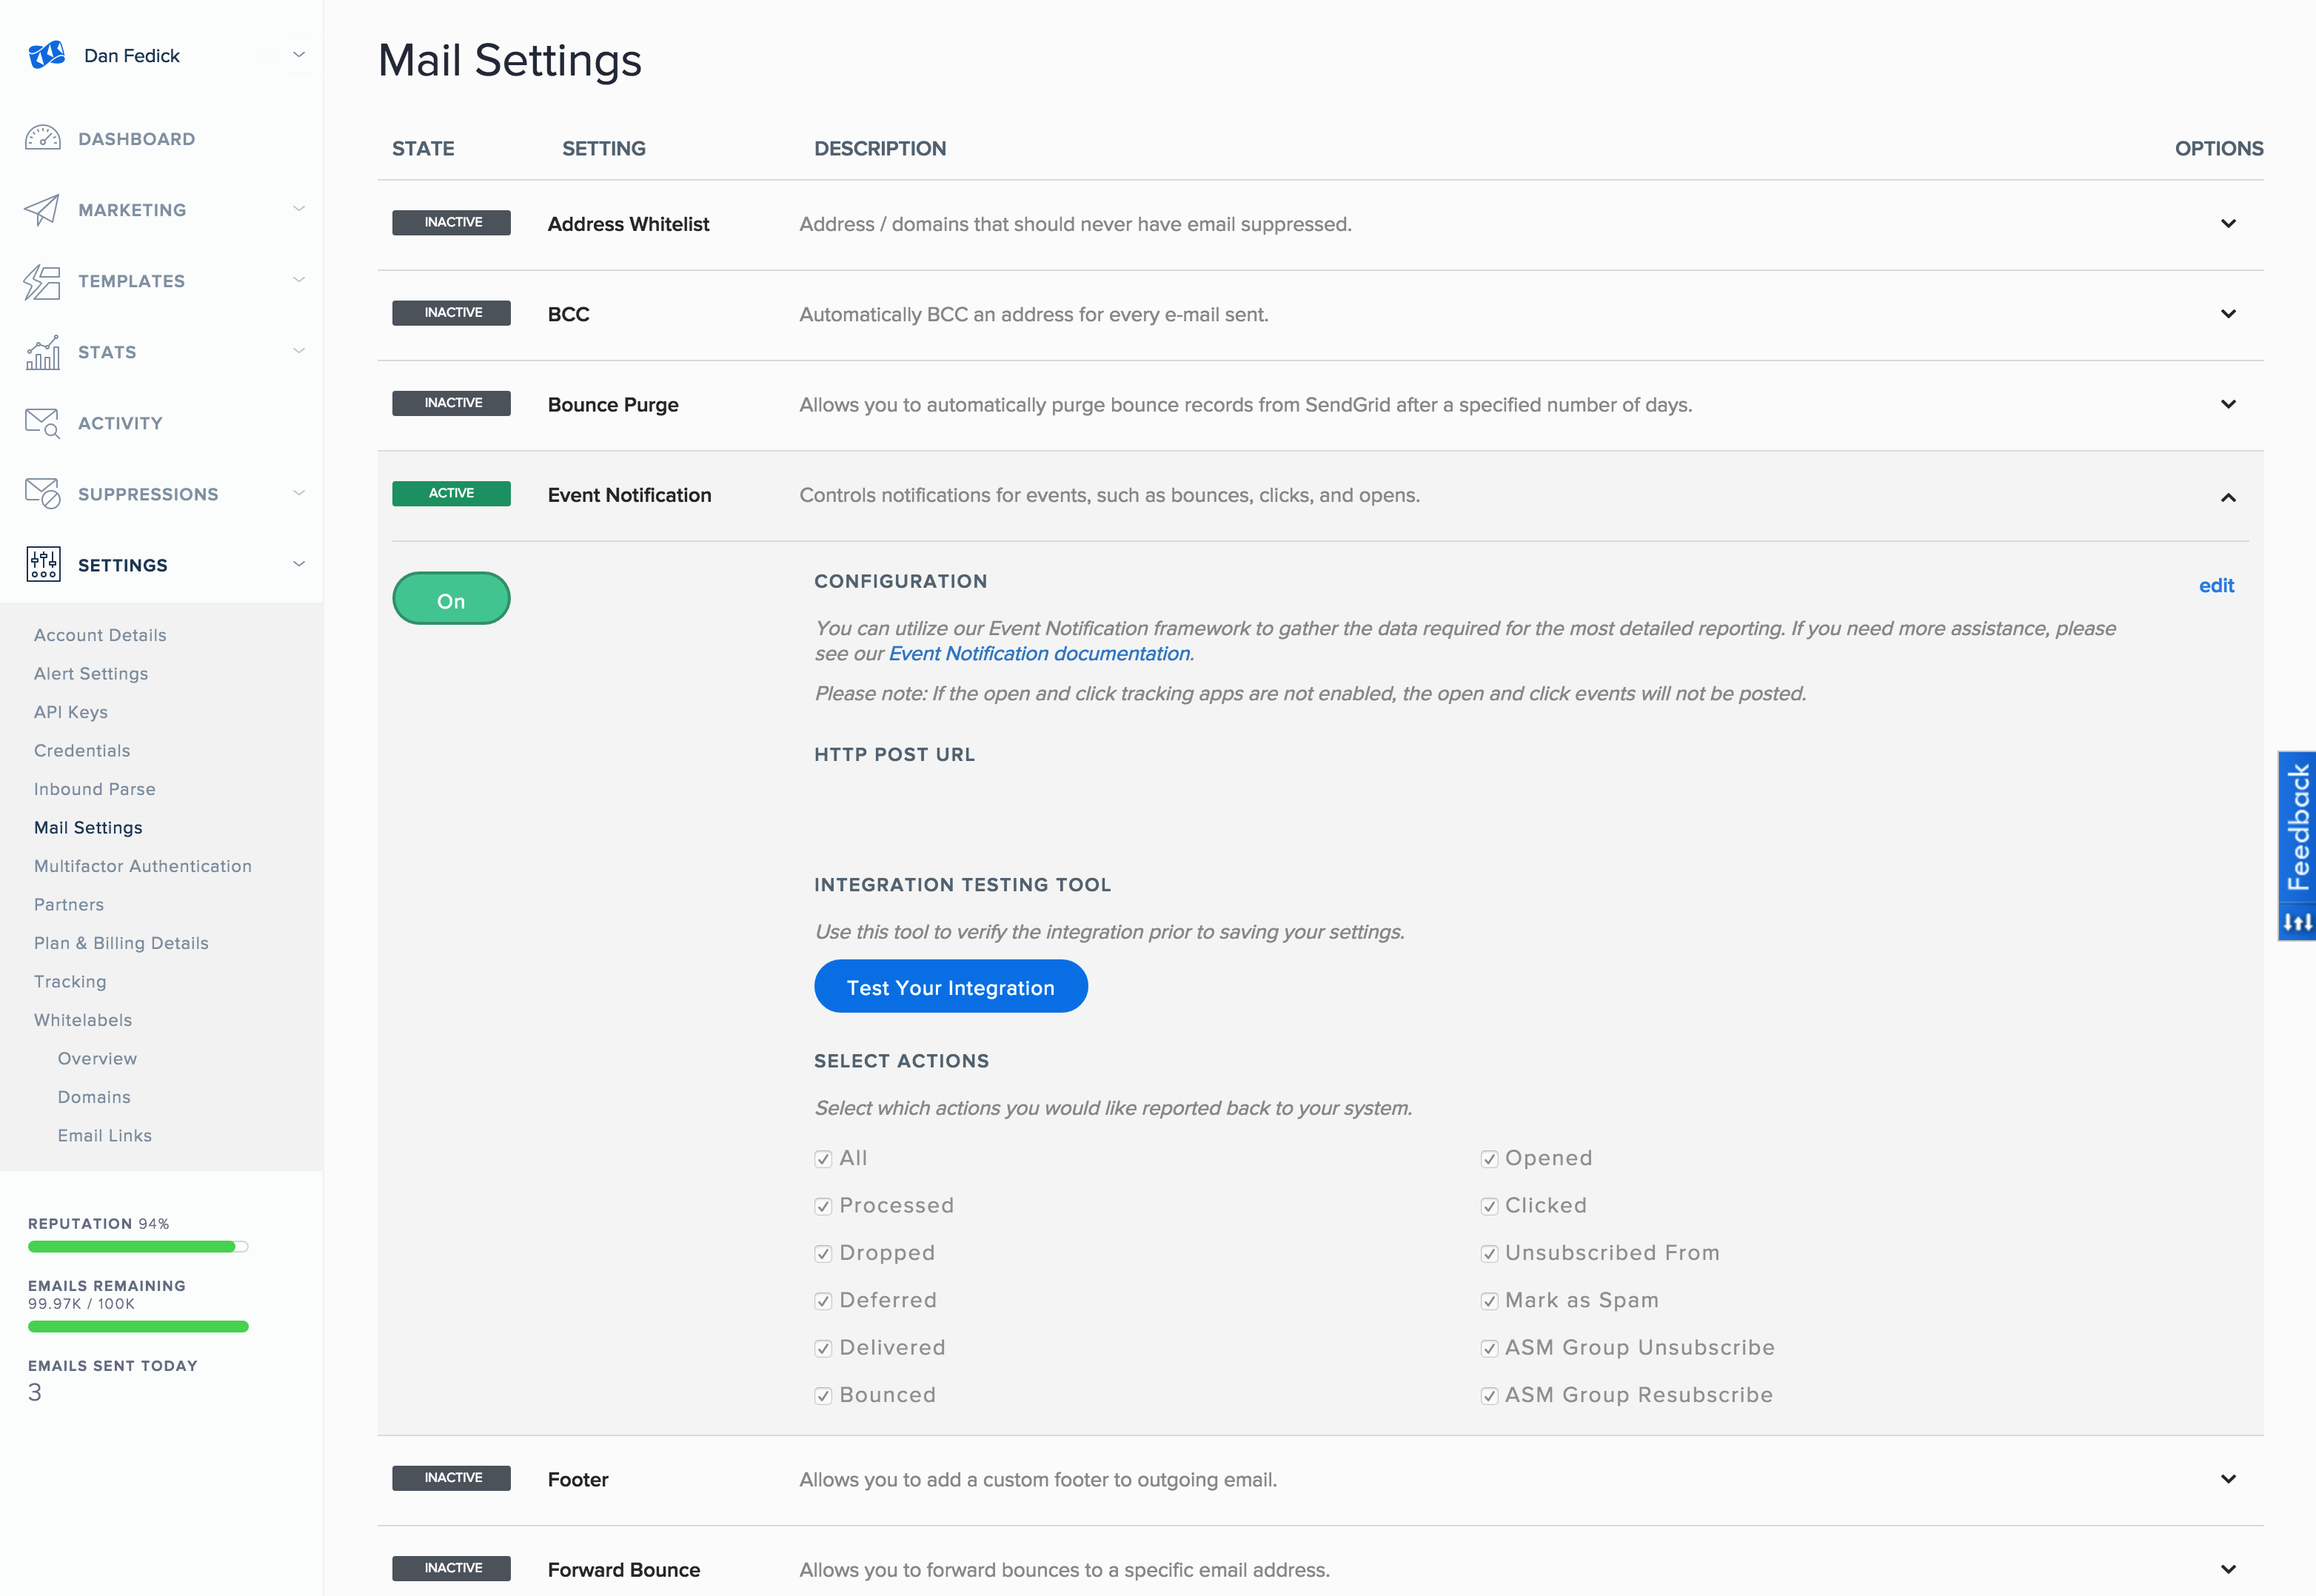Collapse the Event Notification section chevron
This screenshot has width=2316, height=1596.
(2227, 497)
